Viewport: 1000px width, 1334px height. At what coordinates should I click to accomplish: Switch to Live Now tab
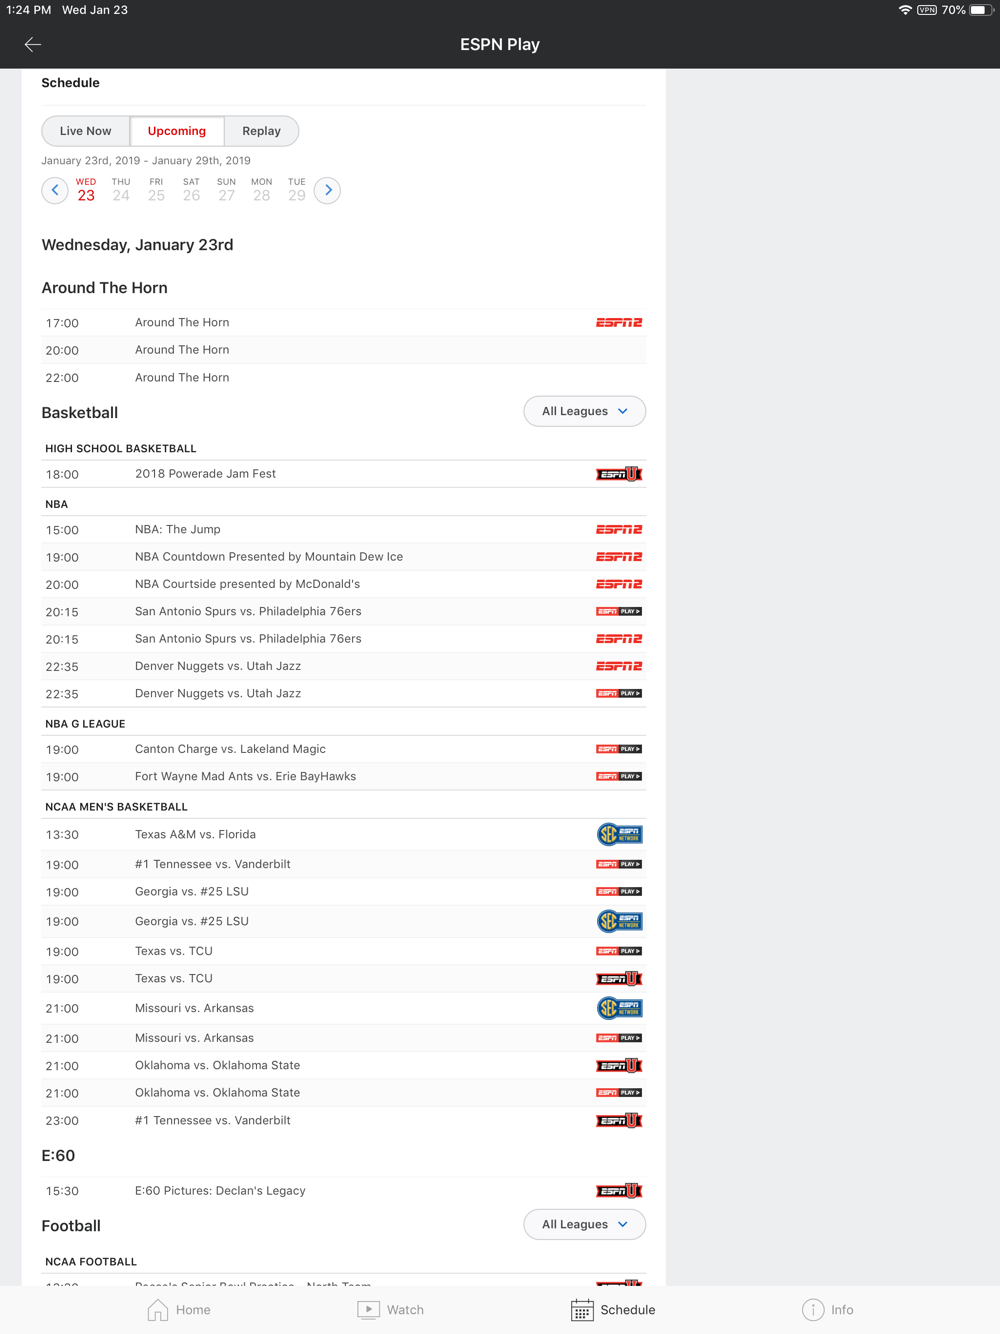point(86,131)
